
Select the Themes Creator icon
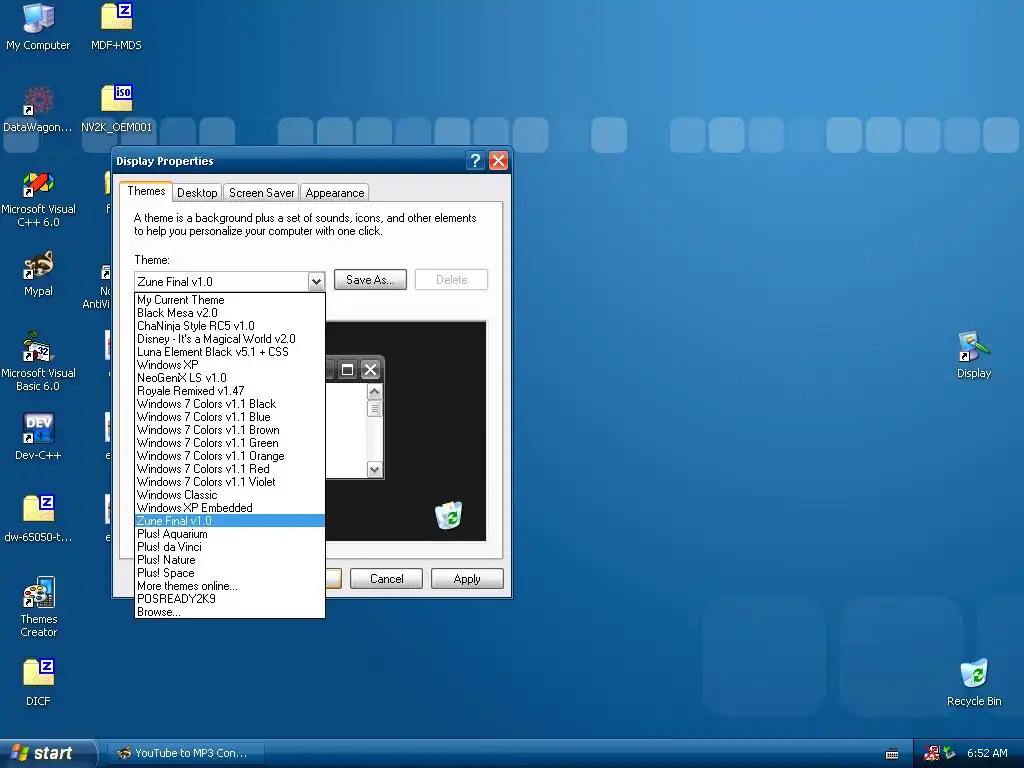click(38, 607)
